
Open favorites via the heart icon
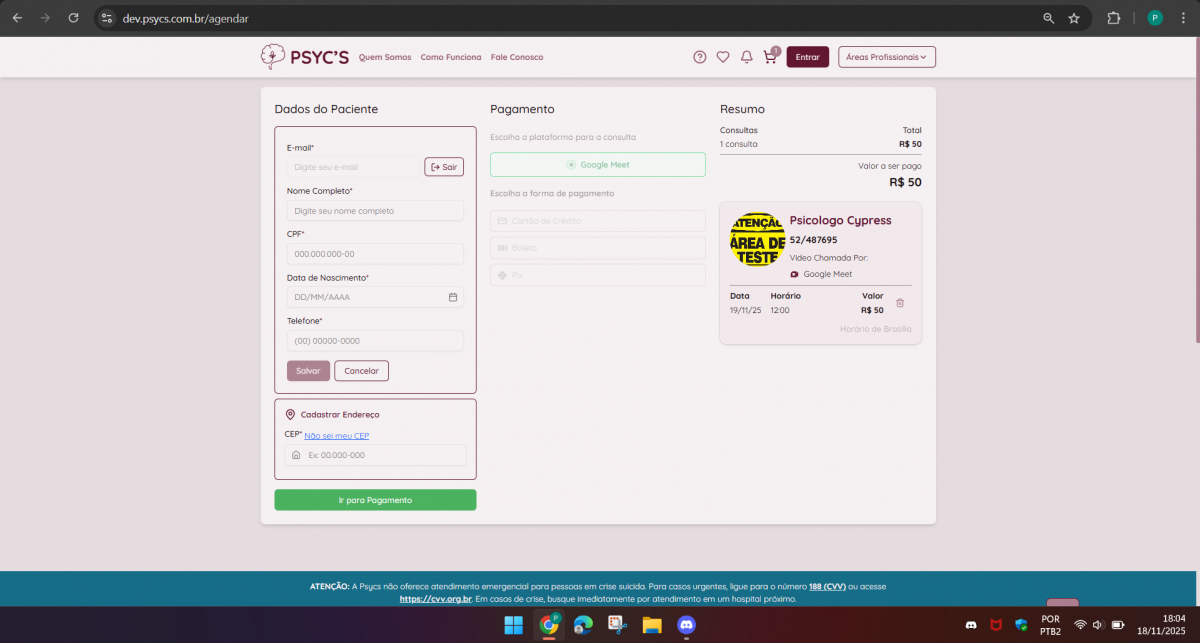[723, 57]
